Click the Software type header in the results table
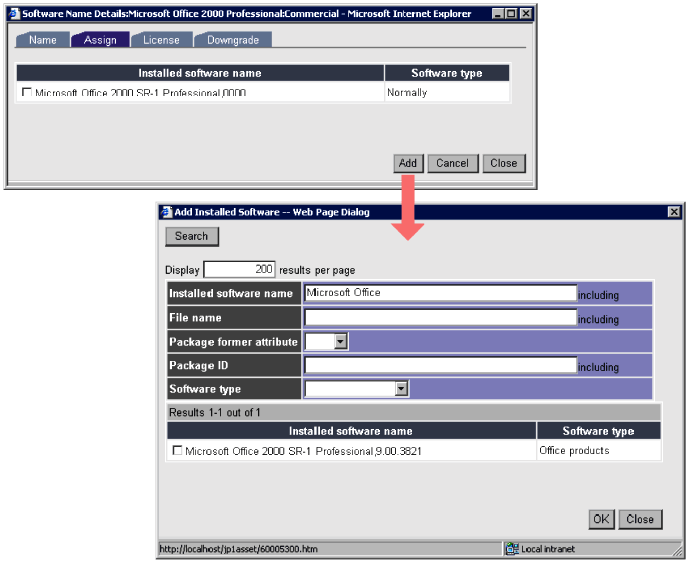The width and height of the screenshot is (688, 562). pos(598,430)
